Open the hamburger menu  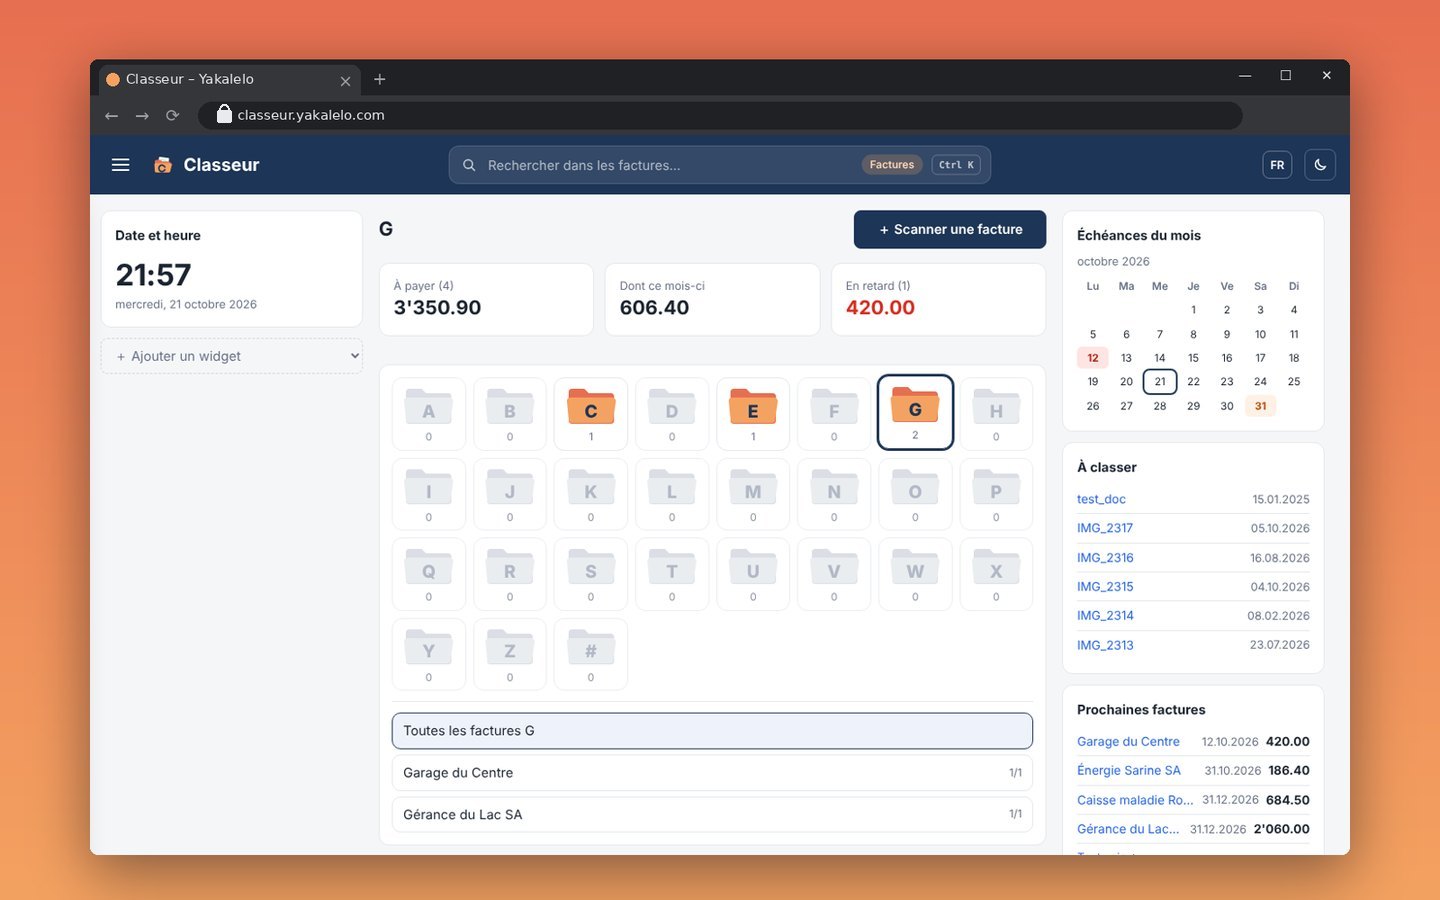pyautogui.click(x=121, y=165)
